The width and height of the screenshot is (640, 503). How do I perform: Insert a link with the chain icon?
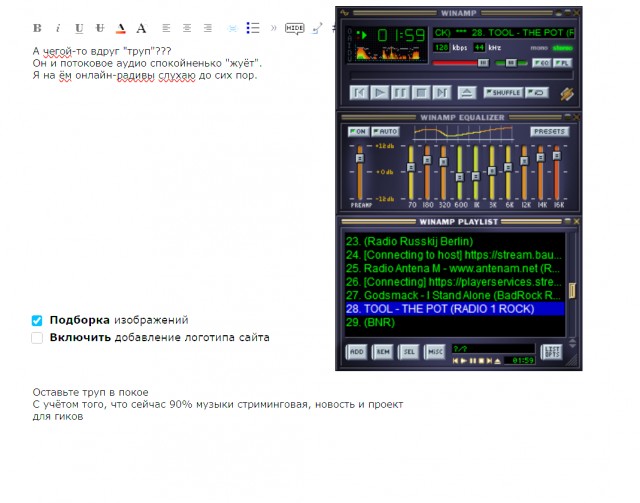coord(317,28)
